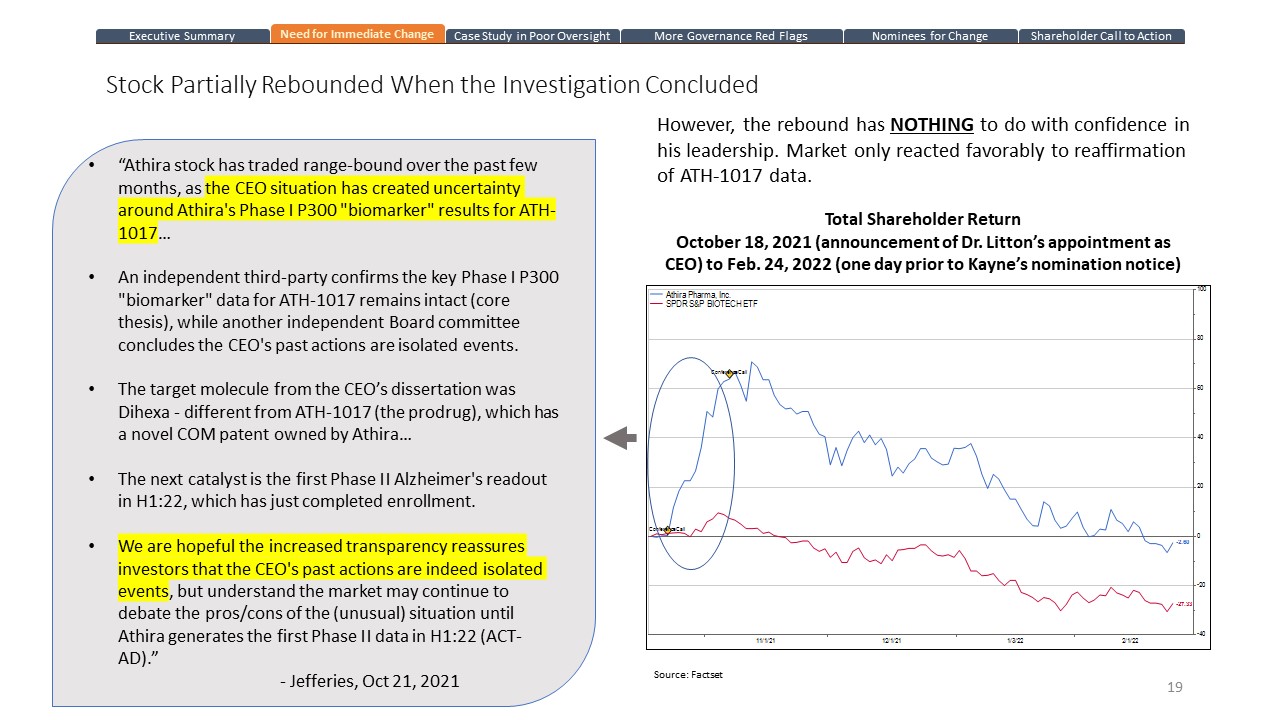1280x720 pixels.
Task: Click the gray left-pointing arrow
Action: (x=621, y=438)
